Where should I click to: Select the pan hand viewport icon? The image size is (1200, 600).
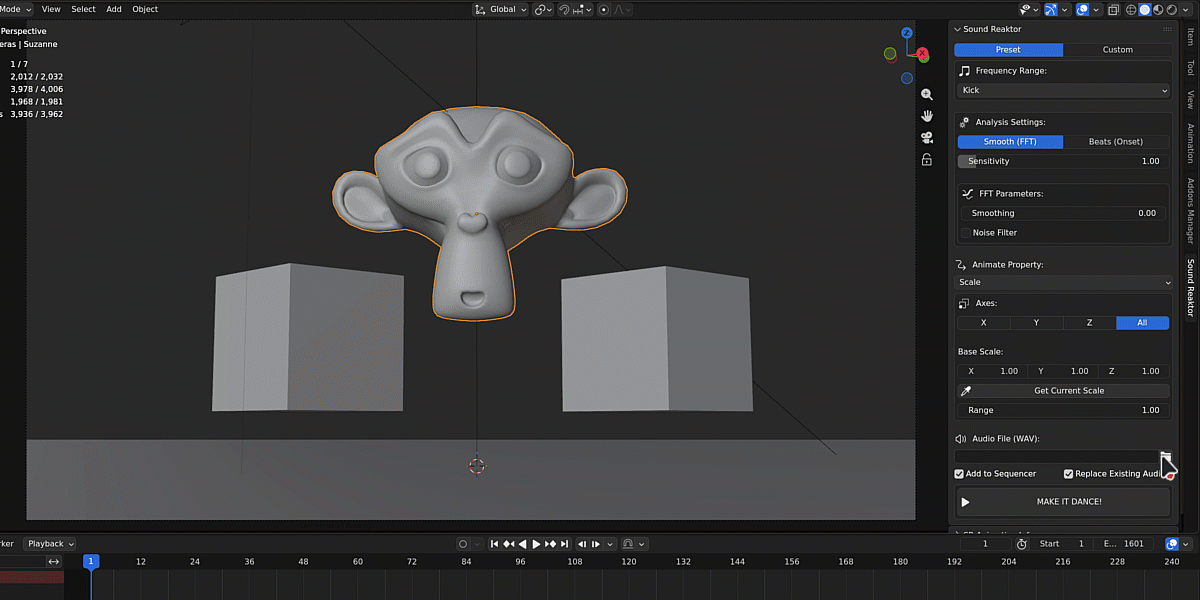[927, 116]
